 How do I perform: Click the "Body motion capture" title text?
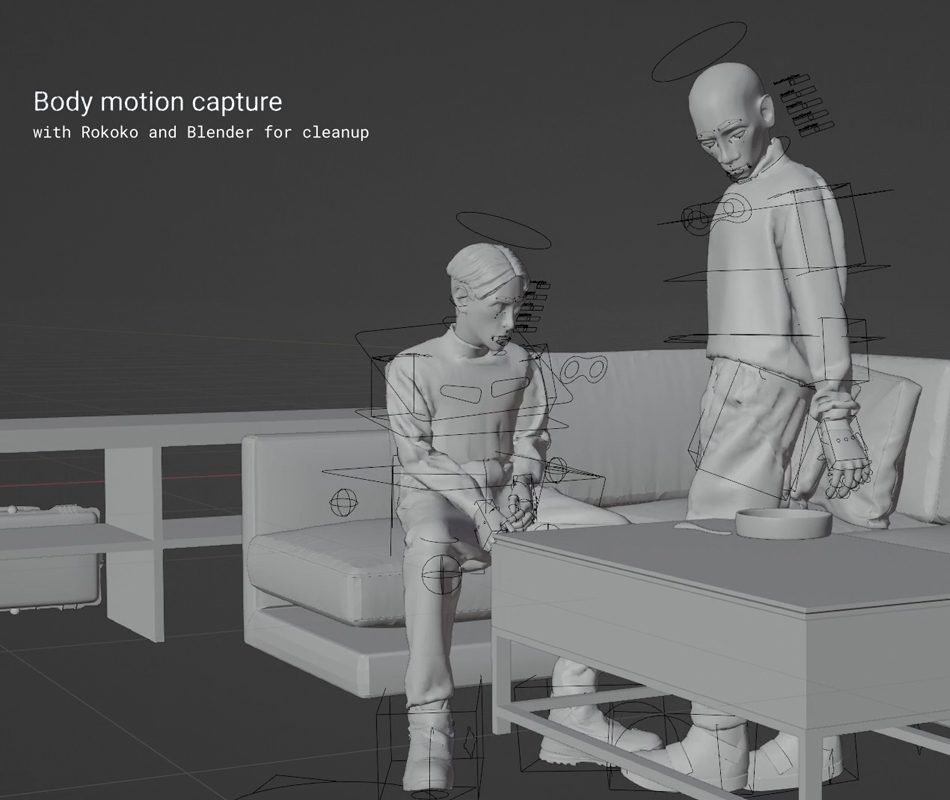point(158,101)
